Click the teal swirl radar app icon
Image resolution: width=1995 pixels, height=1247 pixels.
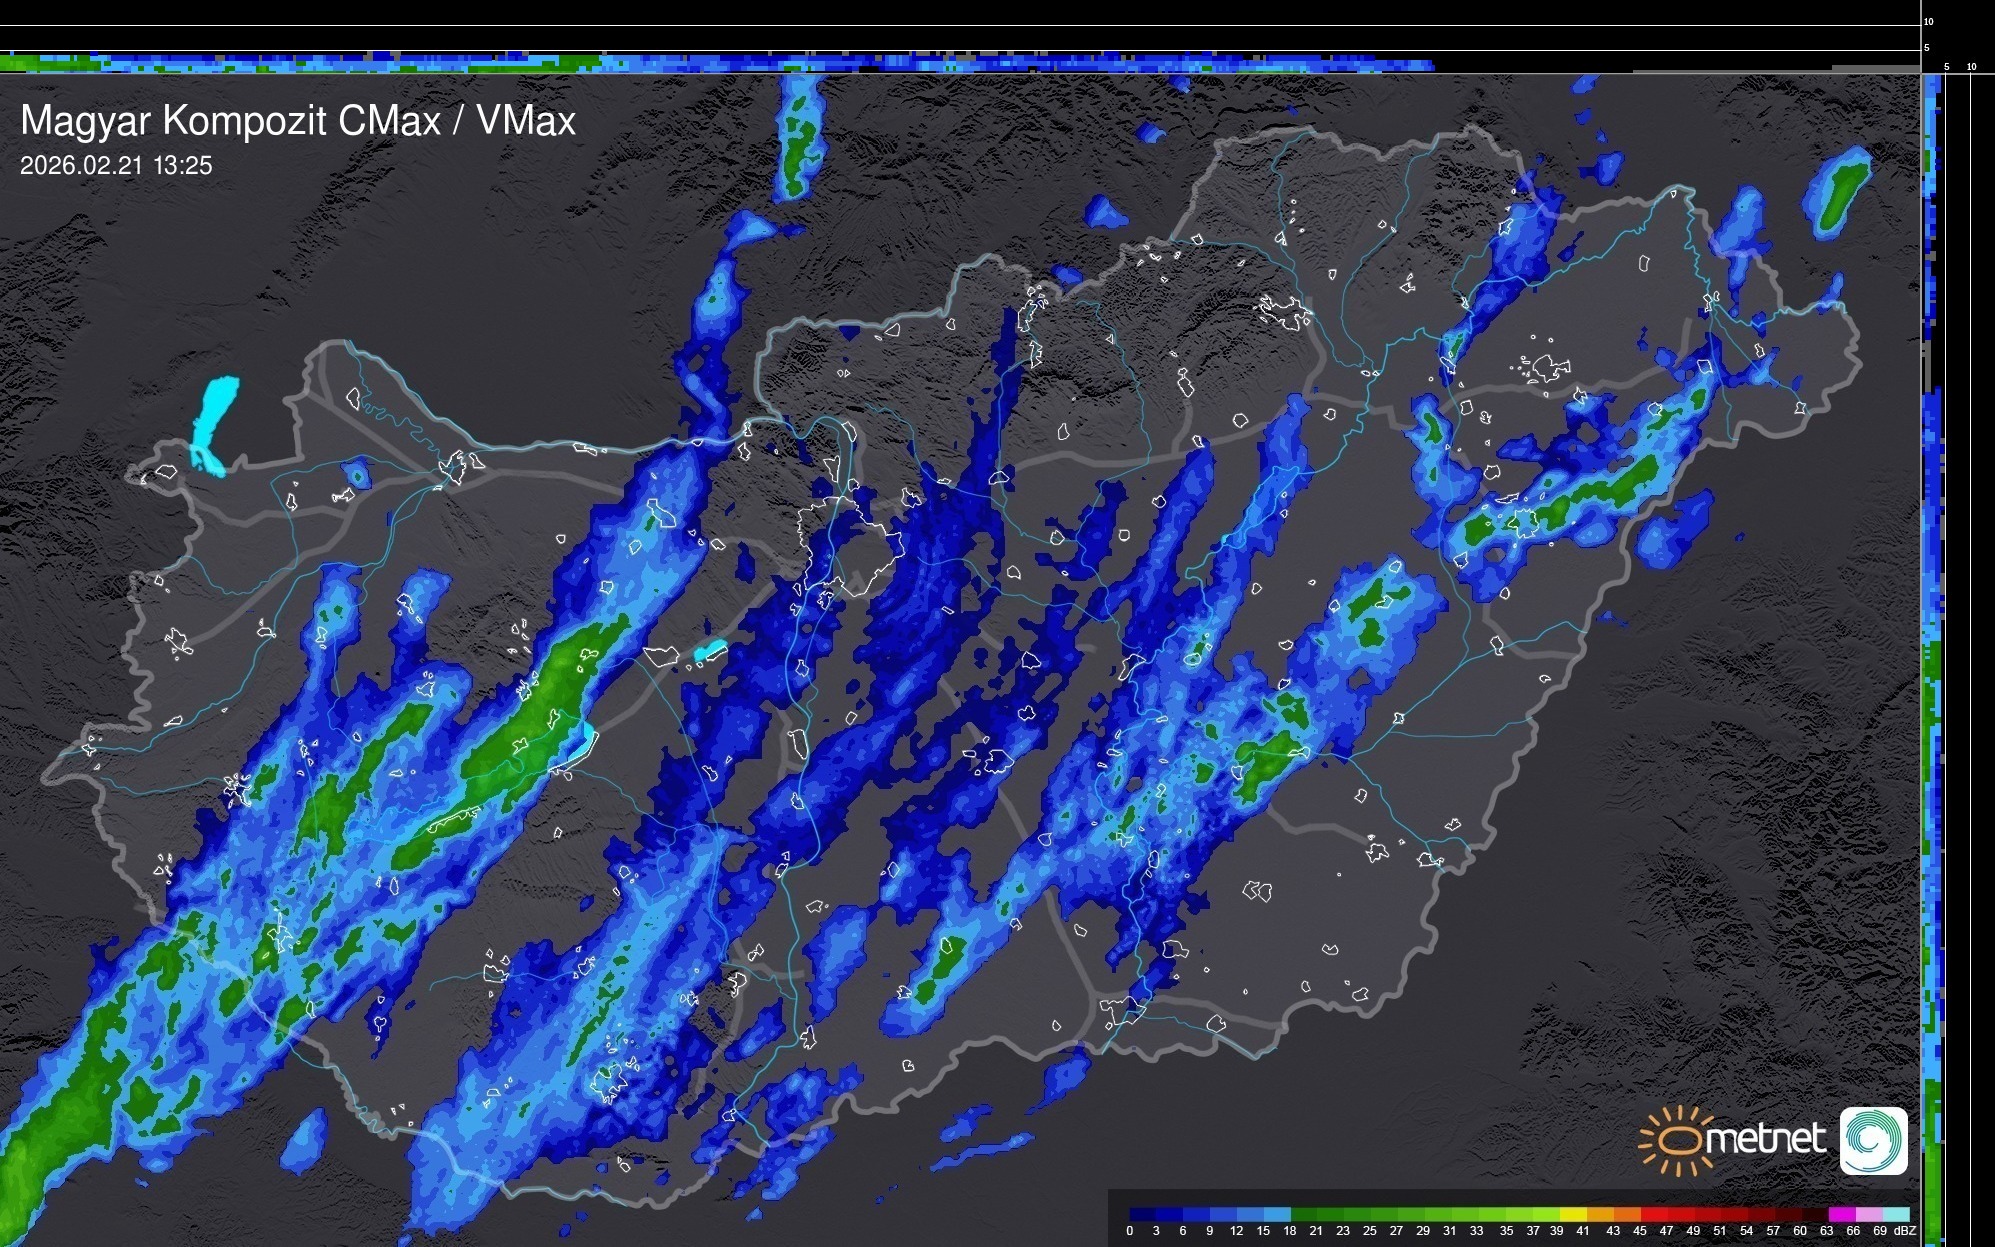[x=1873, y=1140]
